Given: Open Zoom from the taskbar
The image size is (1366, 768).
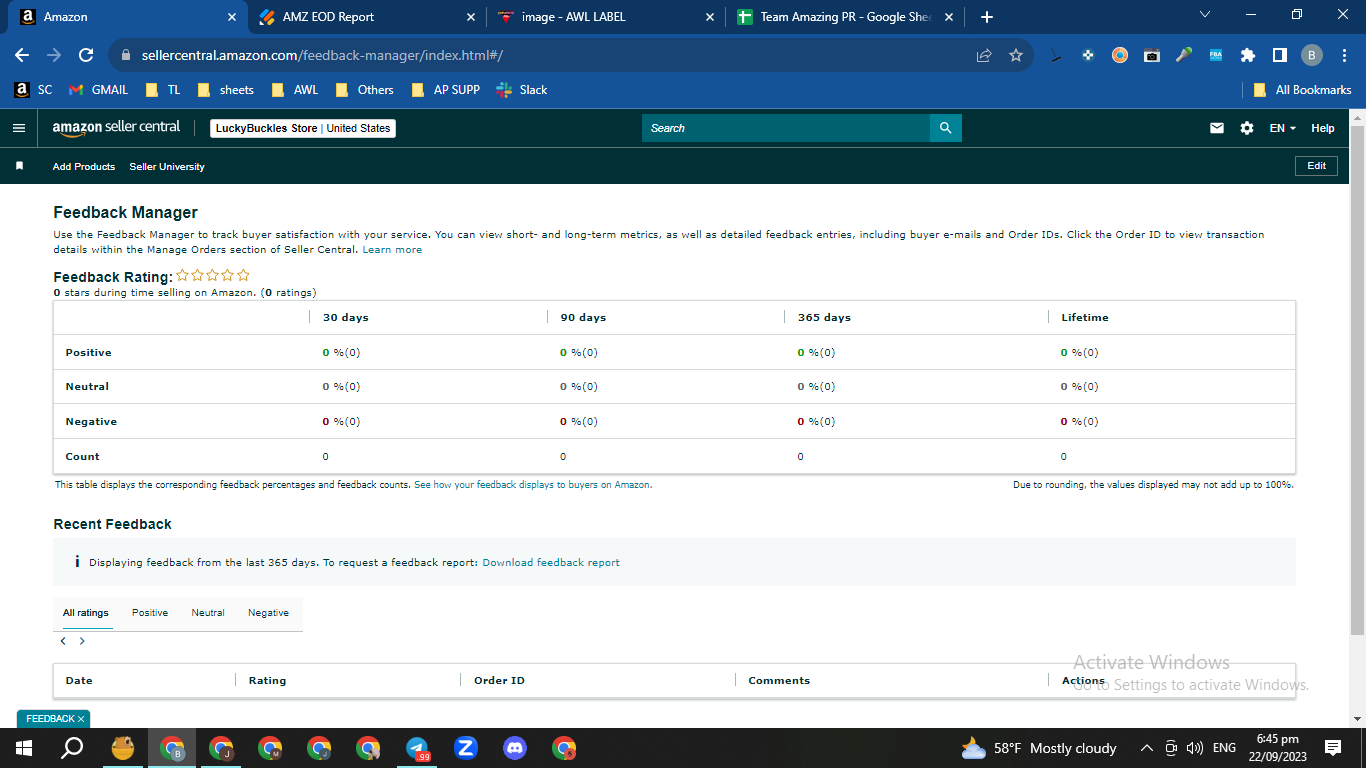Looking at the screenshot, I should [465, 748].
